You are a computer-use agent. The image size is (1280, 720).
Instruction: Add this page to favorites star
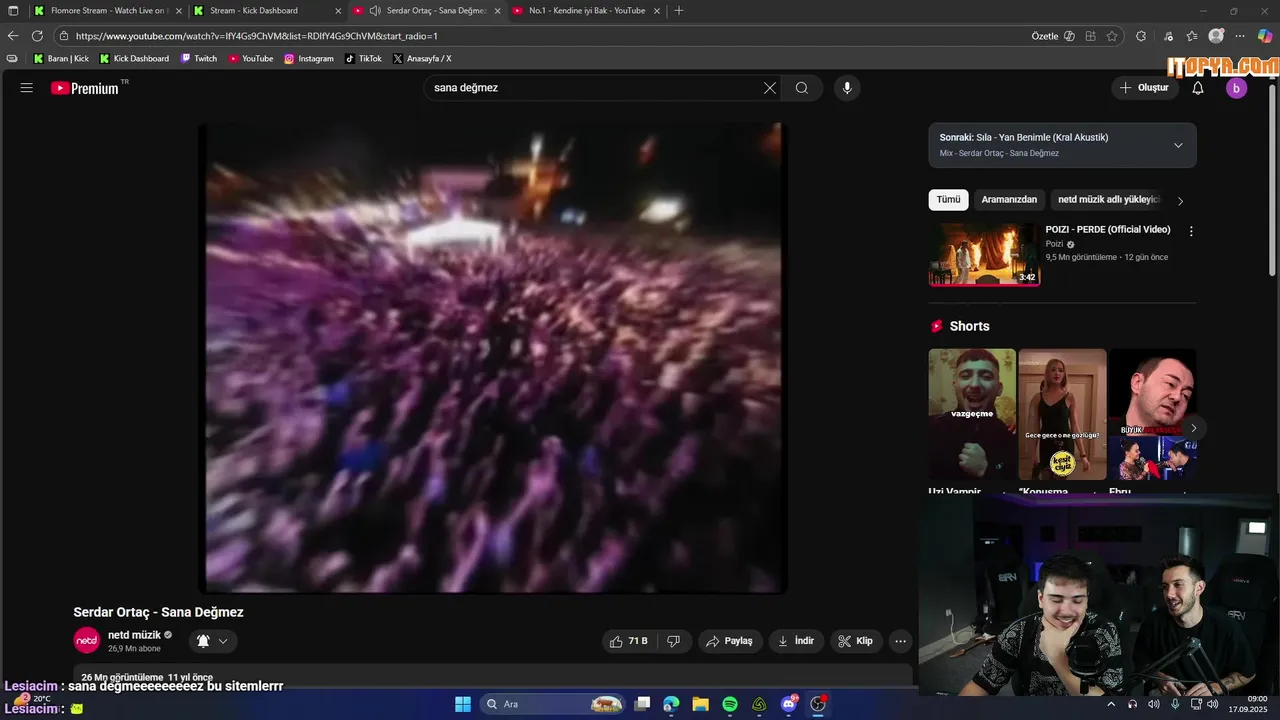[1112, 36]
